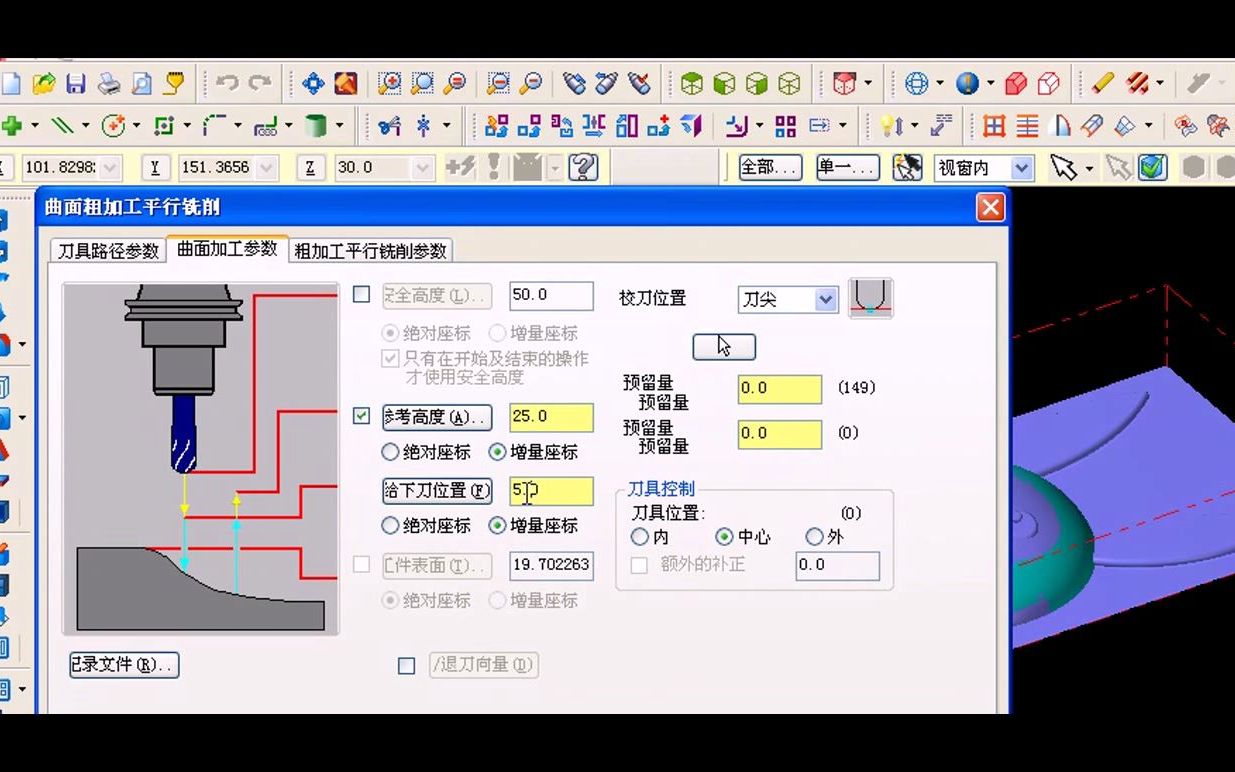Image resolution: width=1235 pixels, height=772 pixels.
Task: Select the pan/move view tool
Action: coord(313,84)
